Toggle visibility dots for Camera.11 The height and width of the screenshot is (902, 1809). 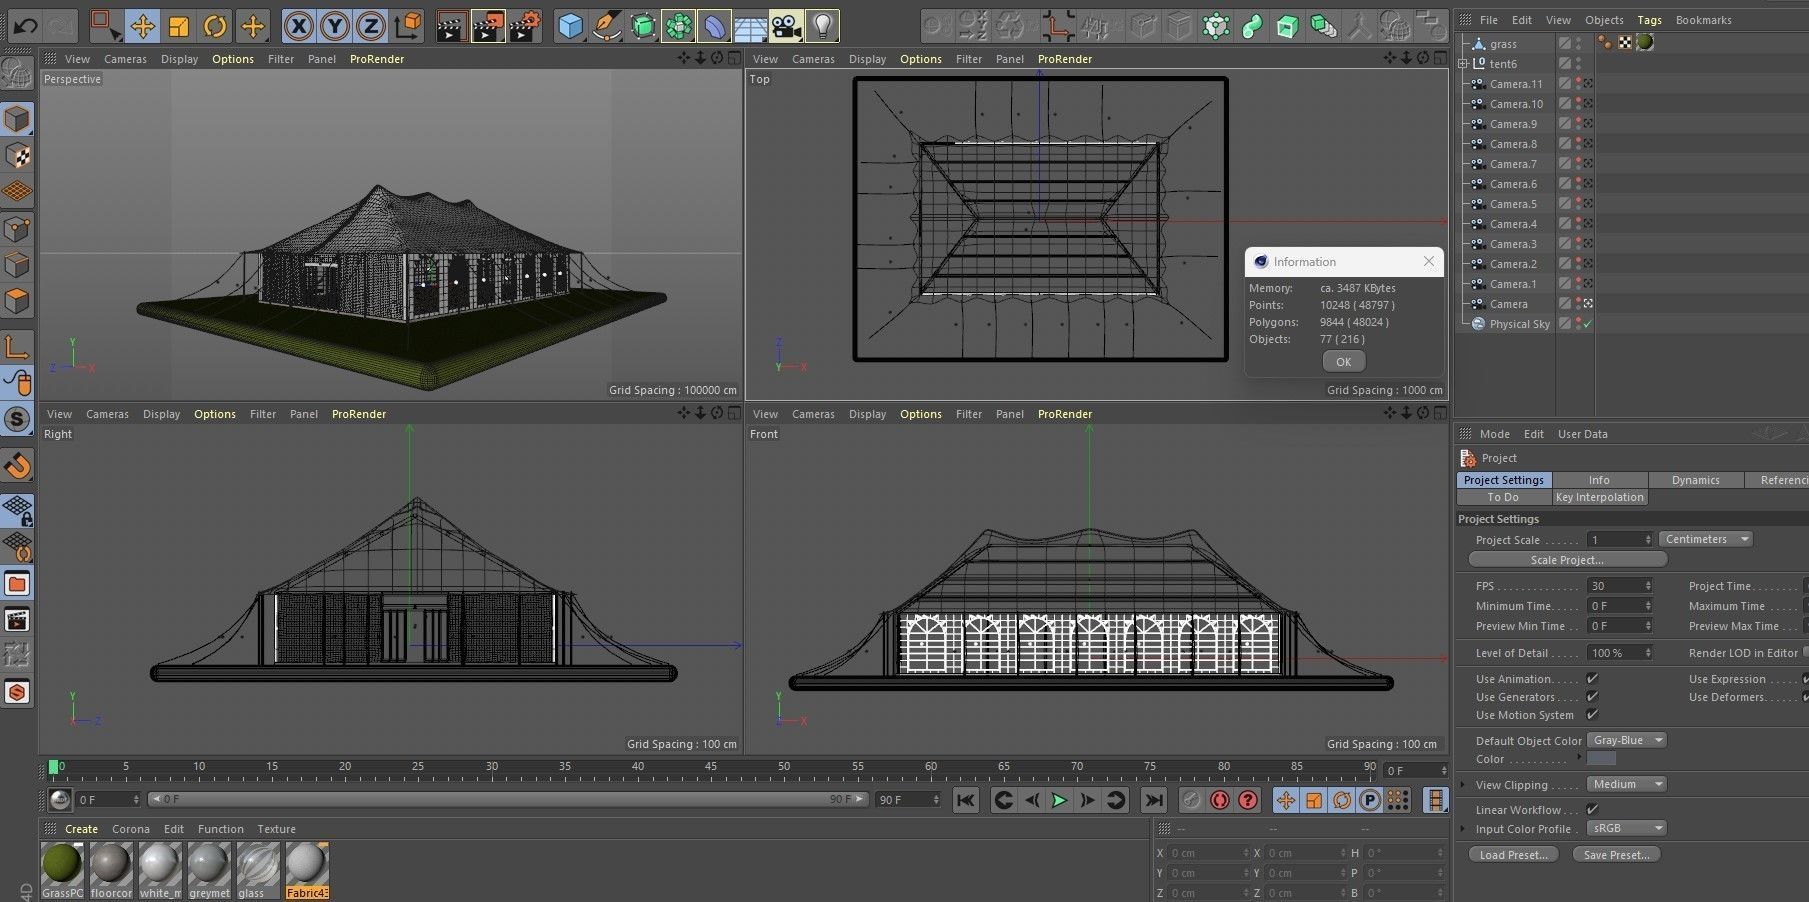[1579, 84]
